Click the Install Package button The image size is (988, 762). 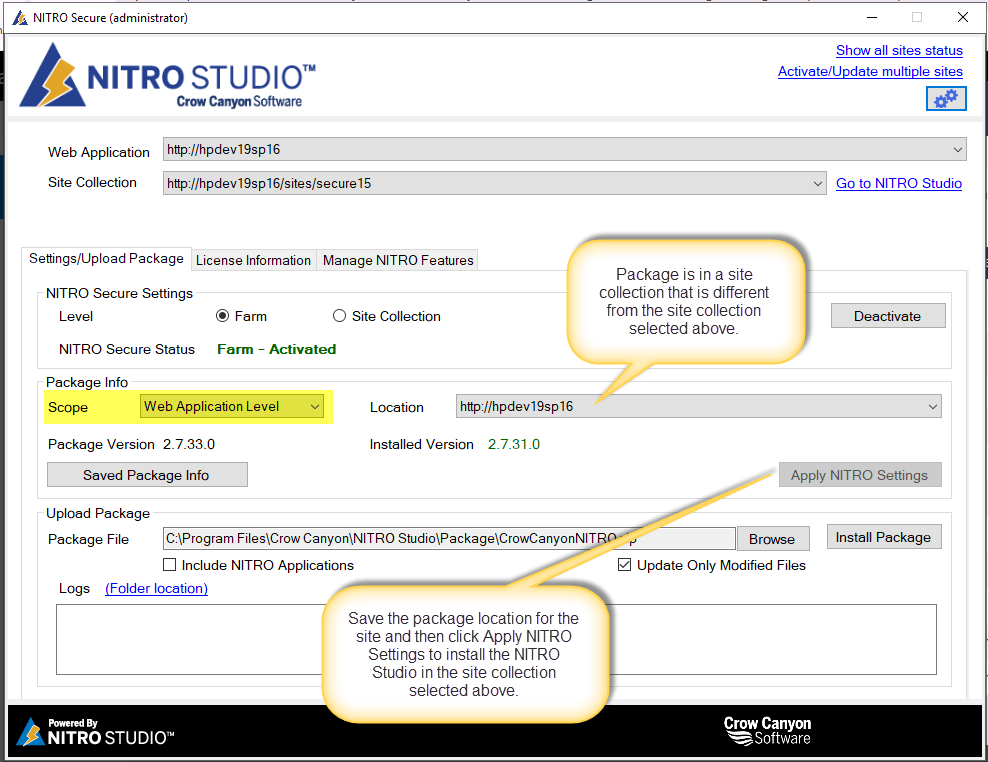coord(884,537)
